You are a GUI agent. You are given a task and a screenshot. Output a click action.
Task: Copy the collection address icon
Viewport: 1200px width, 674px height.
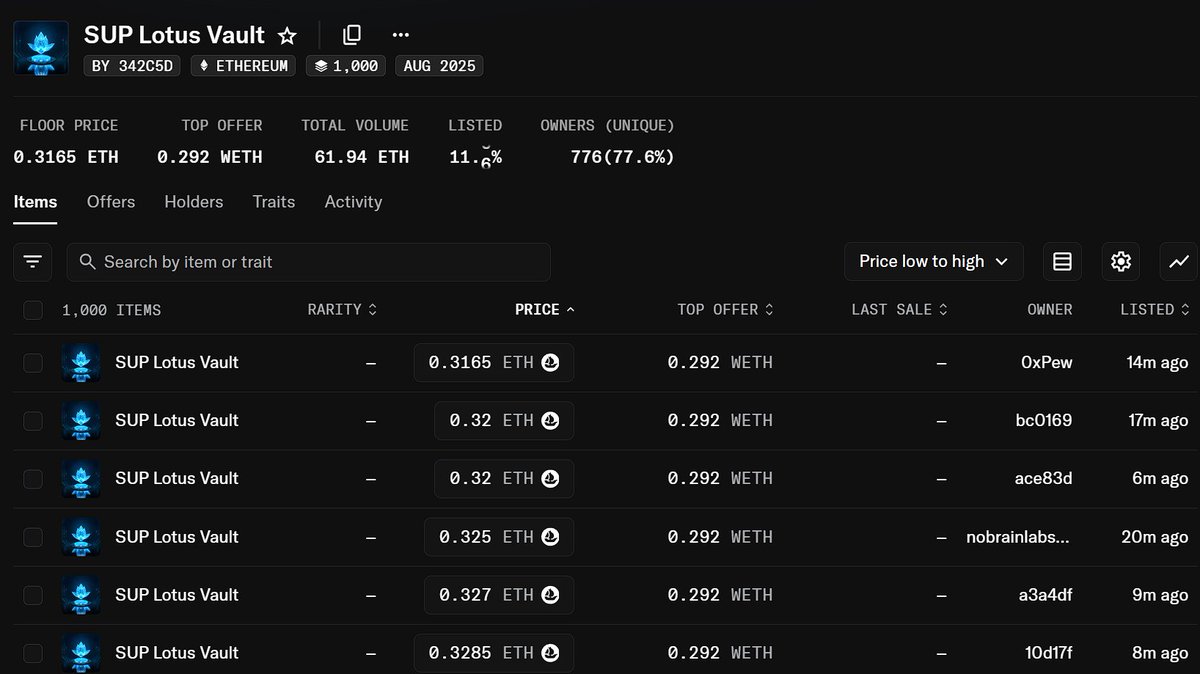351,34
